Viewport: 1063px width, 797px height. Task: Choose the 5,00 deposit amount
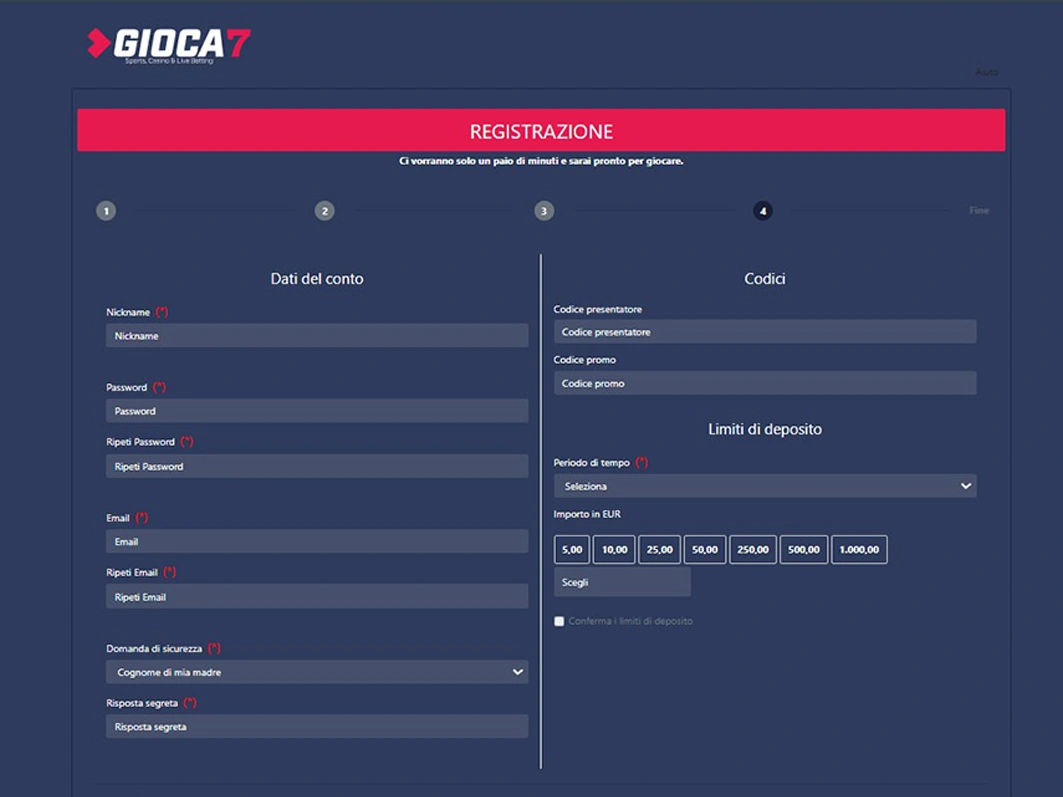coord(572,550)
